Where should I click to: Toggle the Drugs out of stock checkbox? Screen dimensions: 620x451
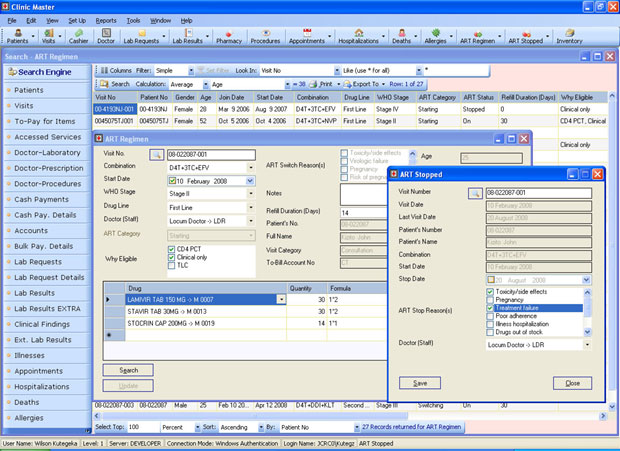490,332
